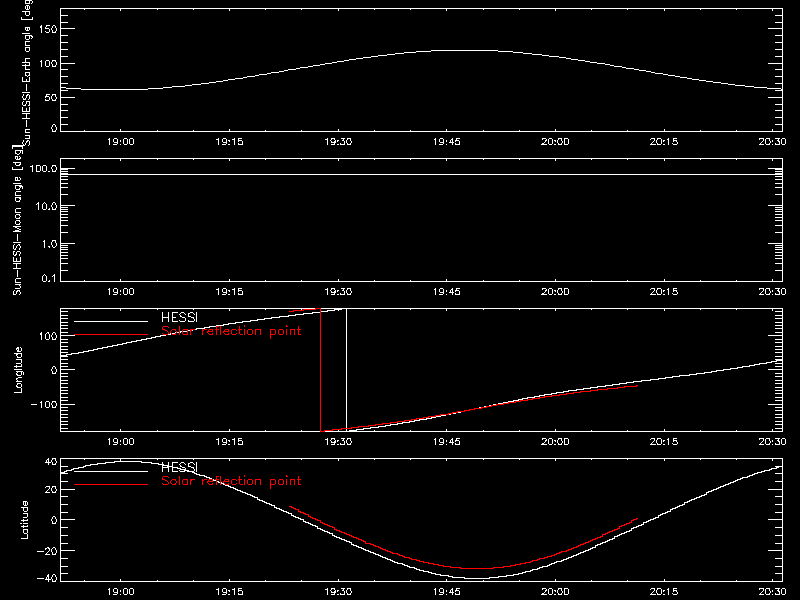Click the "Latitude" y-axis label
800x600 pixels.
pos(24,520)
